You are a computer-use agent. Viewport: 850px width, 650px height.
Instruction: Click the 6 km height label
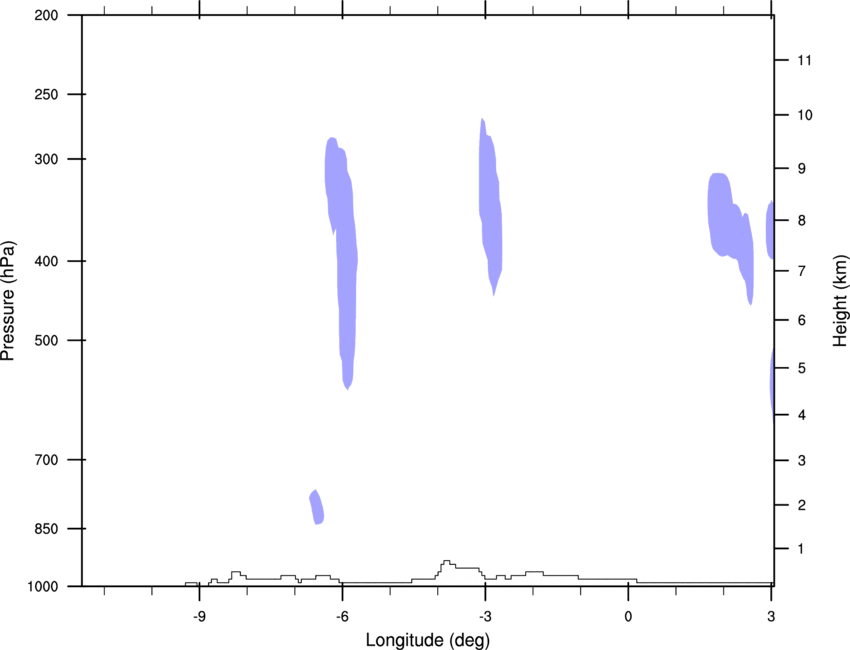pyautogui.click(x=801, y=320)
